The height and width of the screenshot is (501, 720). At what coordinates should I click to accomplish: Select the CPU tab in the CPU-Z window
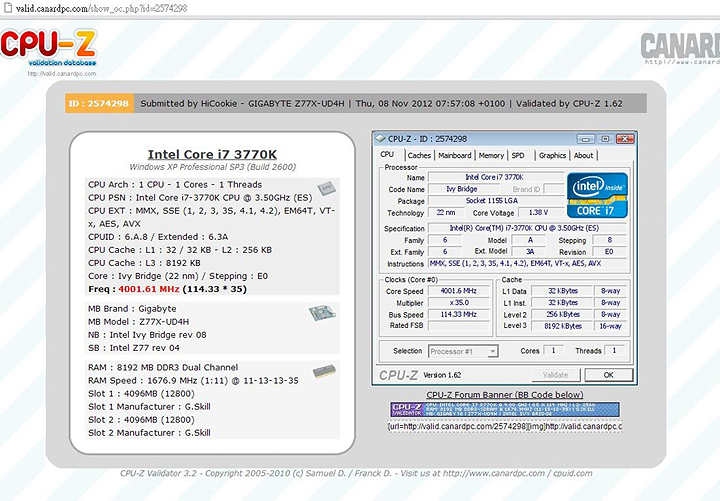pos(387,155)
